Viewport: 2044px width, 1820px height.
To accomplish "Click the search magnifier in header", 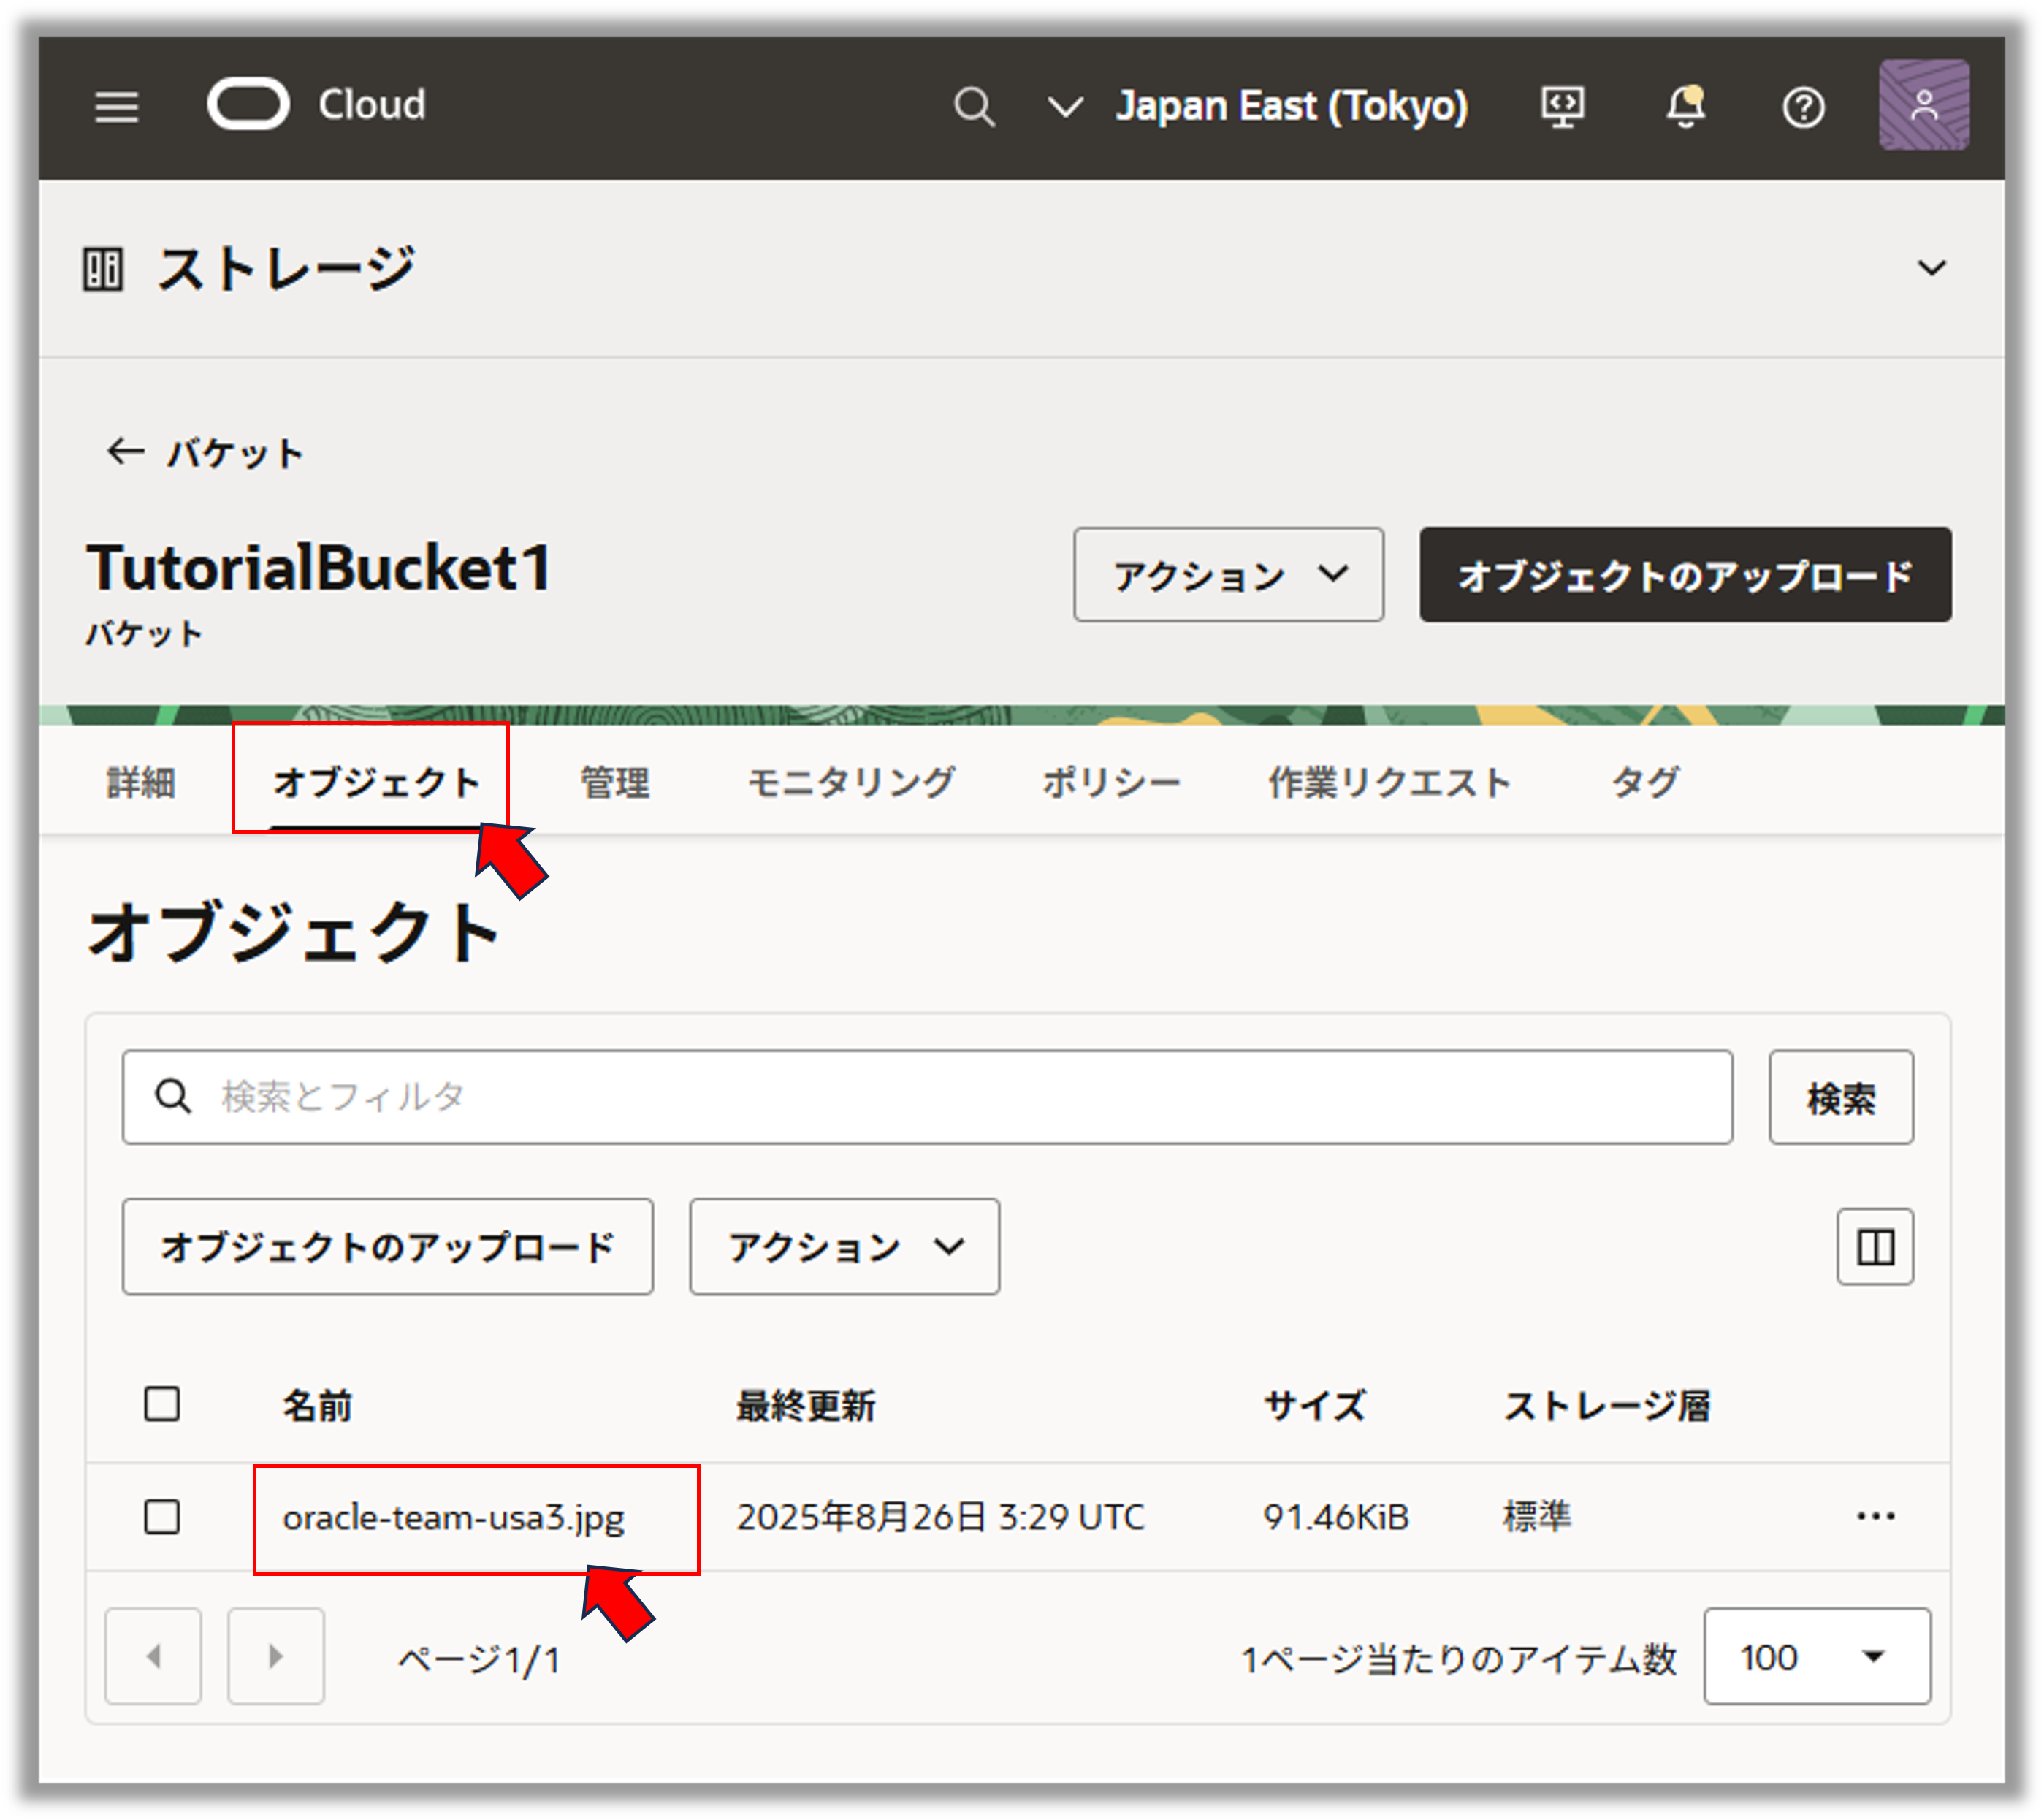I will 973,106.
